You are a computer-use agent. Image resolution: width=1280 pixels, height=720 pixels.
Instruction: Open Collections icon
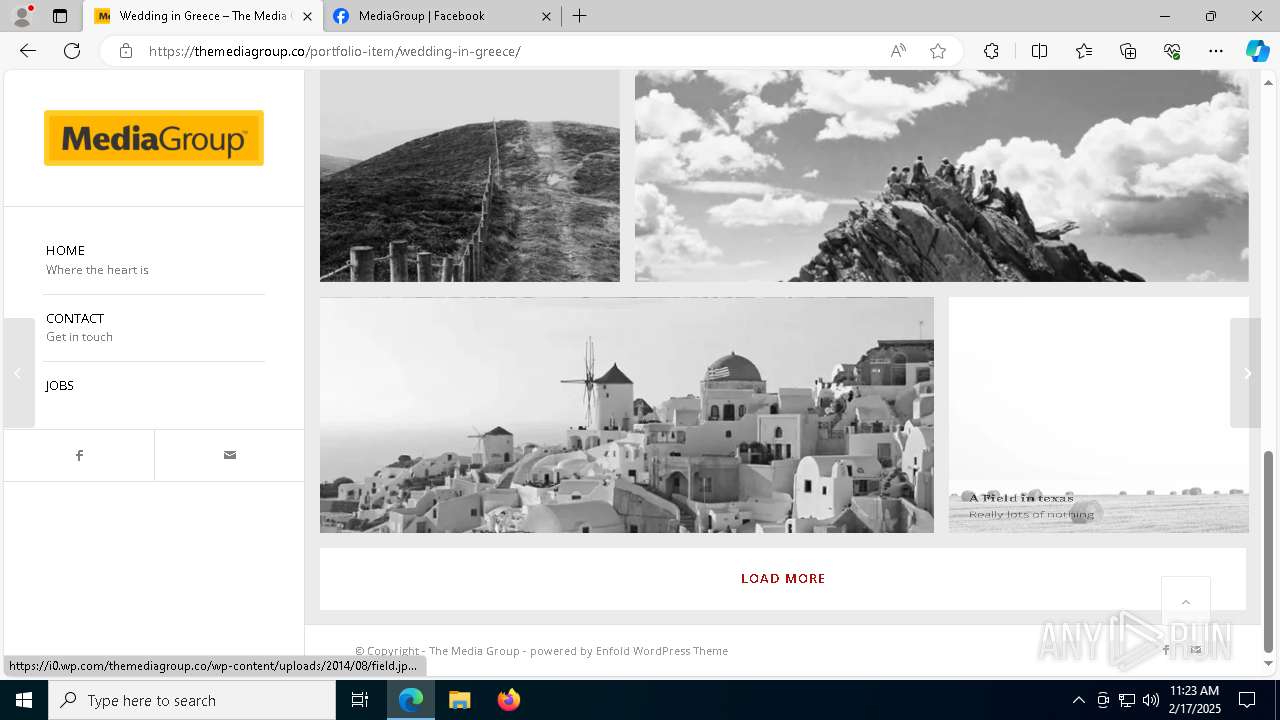coord(1128,51)
